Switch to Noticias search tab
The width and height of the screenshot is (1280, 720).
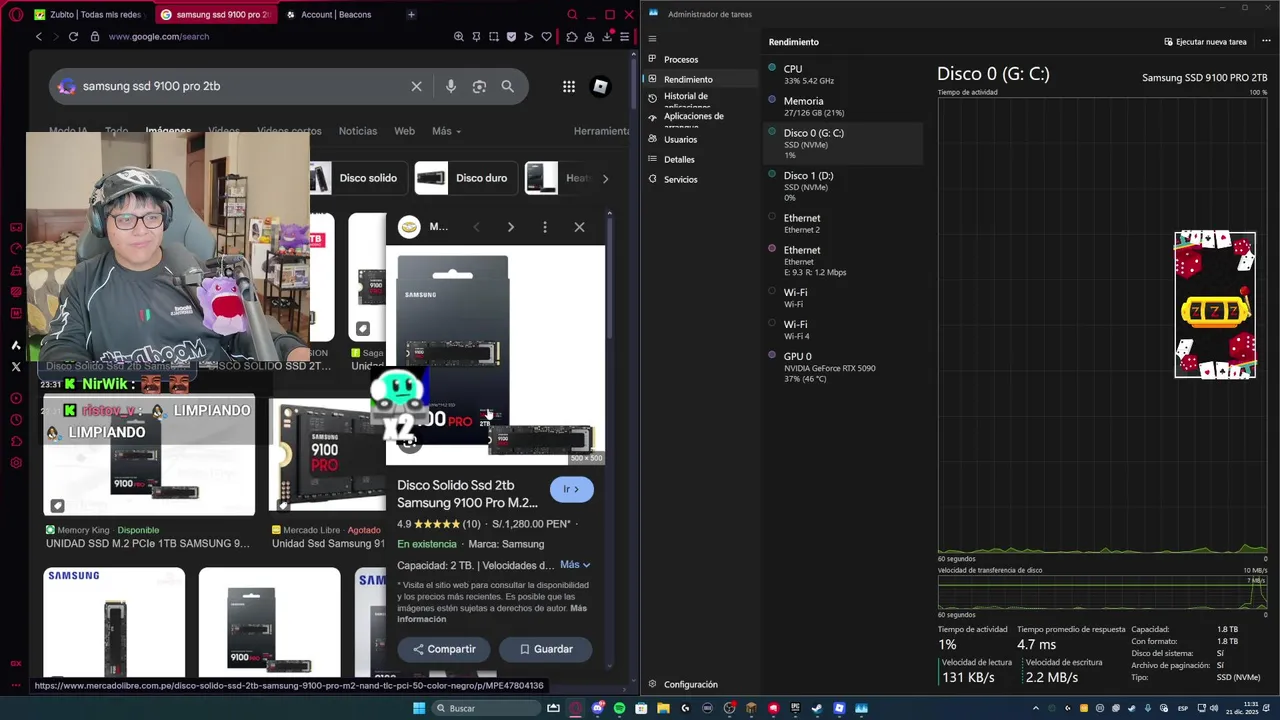(x=358, y=131)
